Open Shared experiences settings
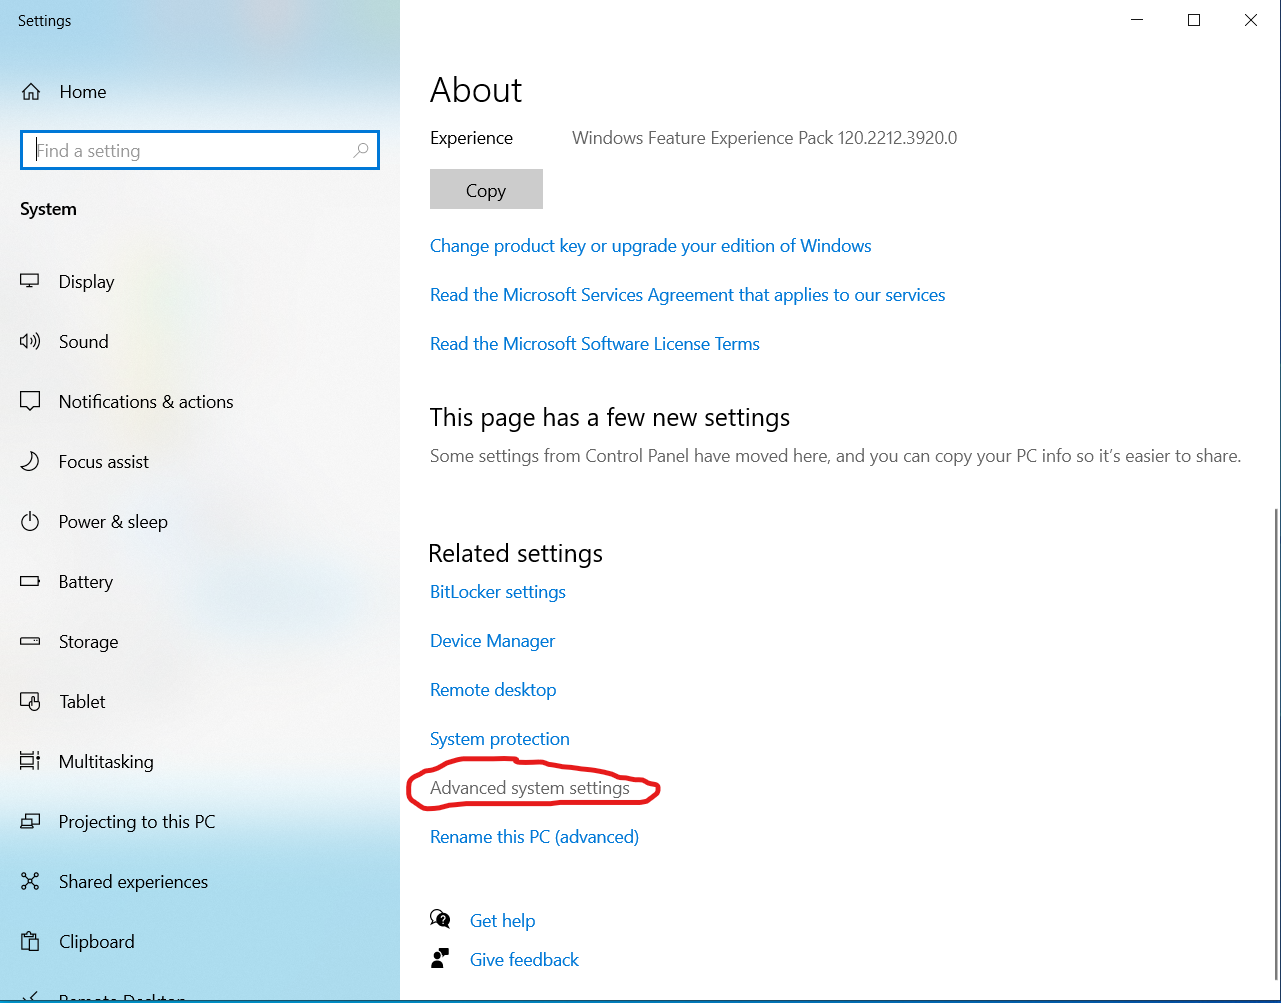Screen dimensions: 1281x1003 [131, 881]
